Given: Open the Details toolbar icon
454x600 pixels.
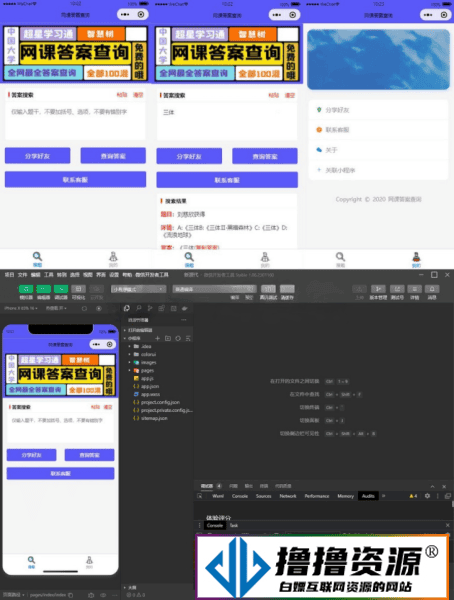Looking at the screenshot, I should tap(414, 289).
